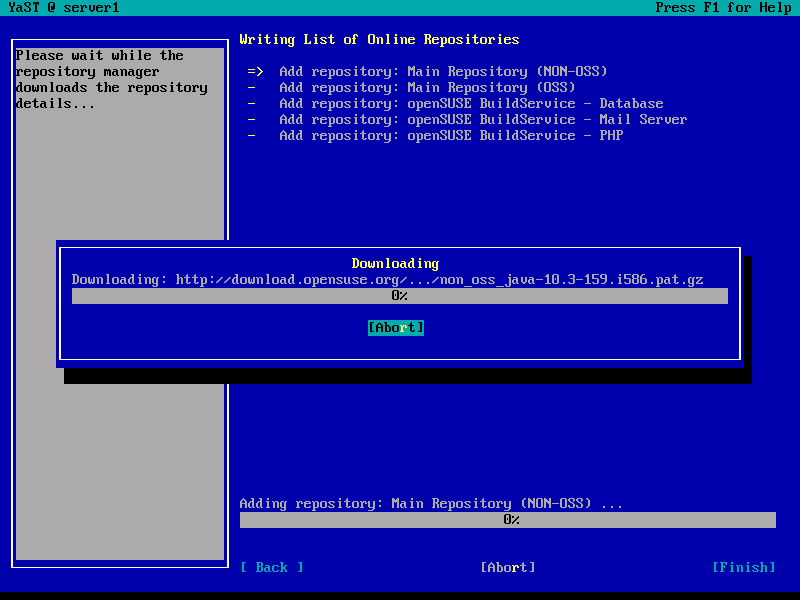The image size is (800, 600).
Task: Click the 'Please wait while the' help text
Action: (99, 56)
